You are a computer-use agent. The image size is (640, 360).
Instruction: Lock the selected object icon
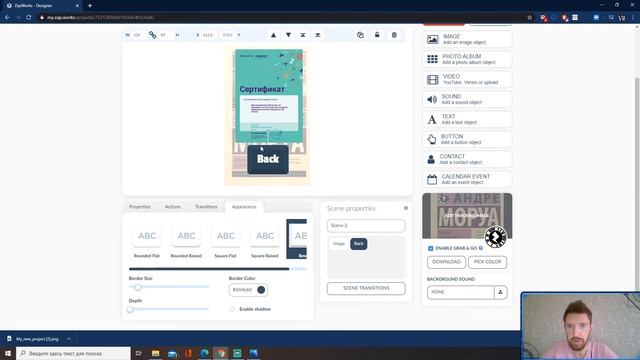pyautogui.click(x=377, y=35)
